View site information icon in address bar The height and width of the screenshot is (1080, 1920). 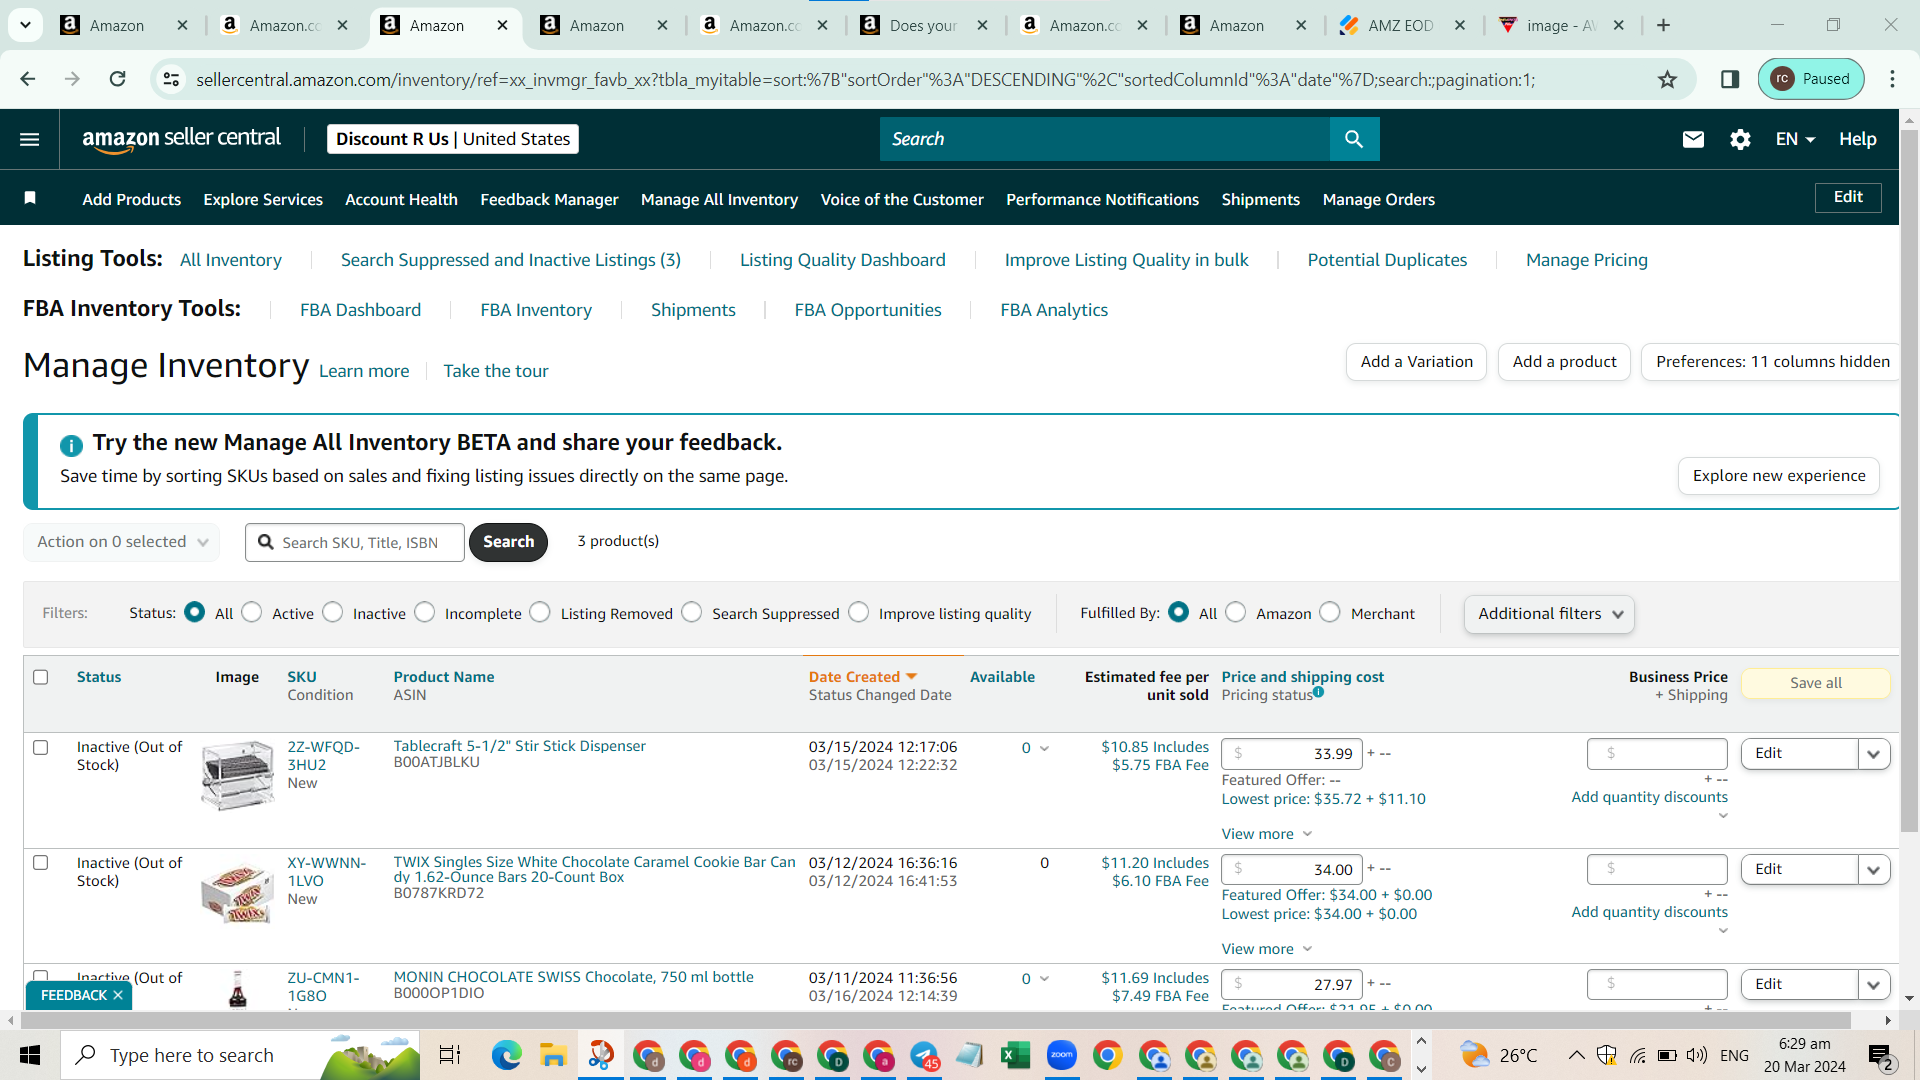coord(171,79)
